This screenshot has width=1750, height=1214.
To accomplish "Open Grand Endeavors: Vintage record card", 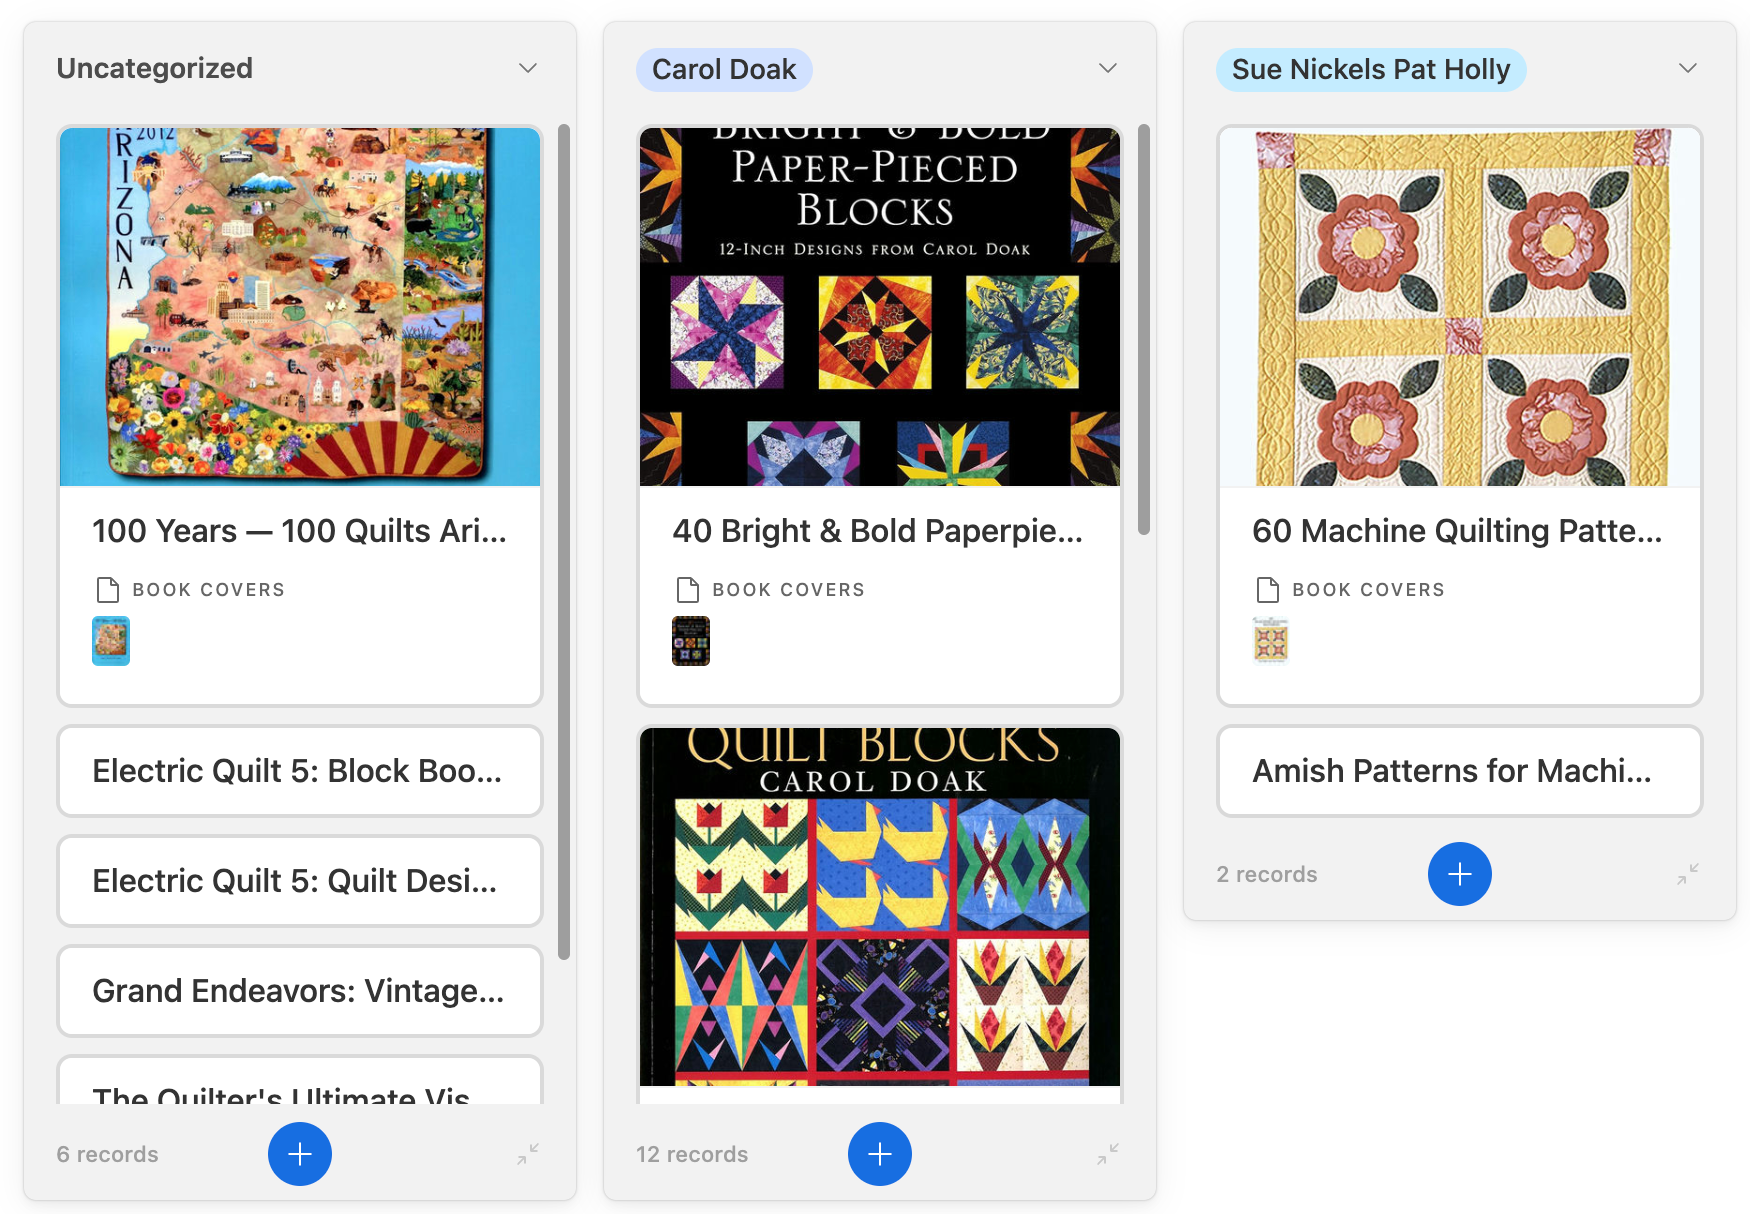I will pyautogui.click(x=299, y=991).
